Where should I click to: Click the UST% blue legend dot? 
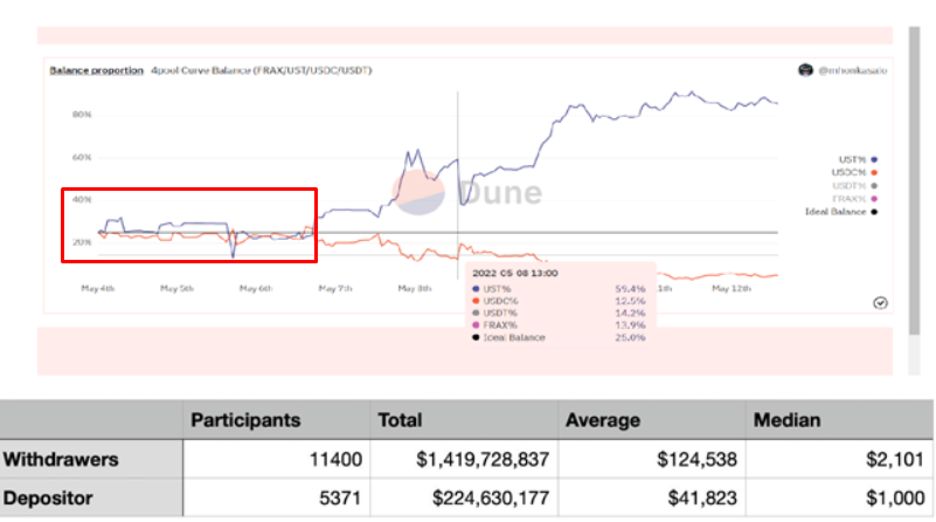[x=875, y=159]
